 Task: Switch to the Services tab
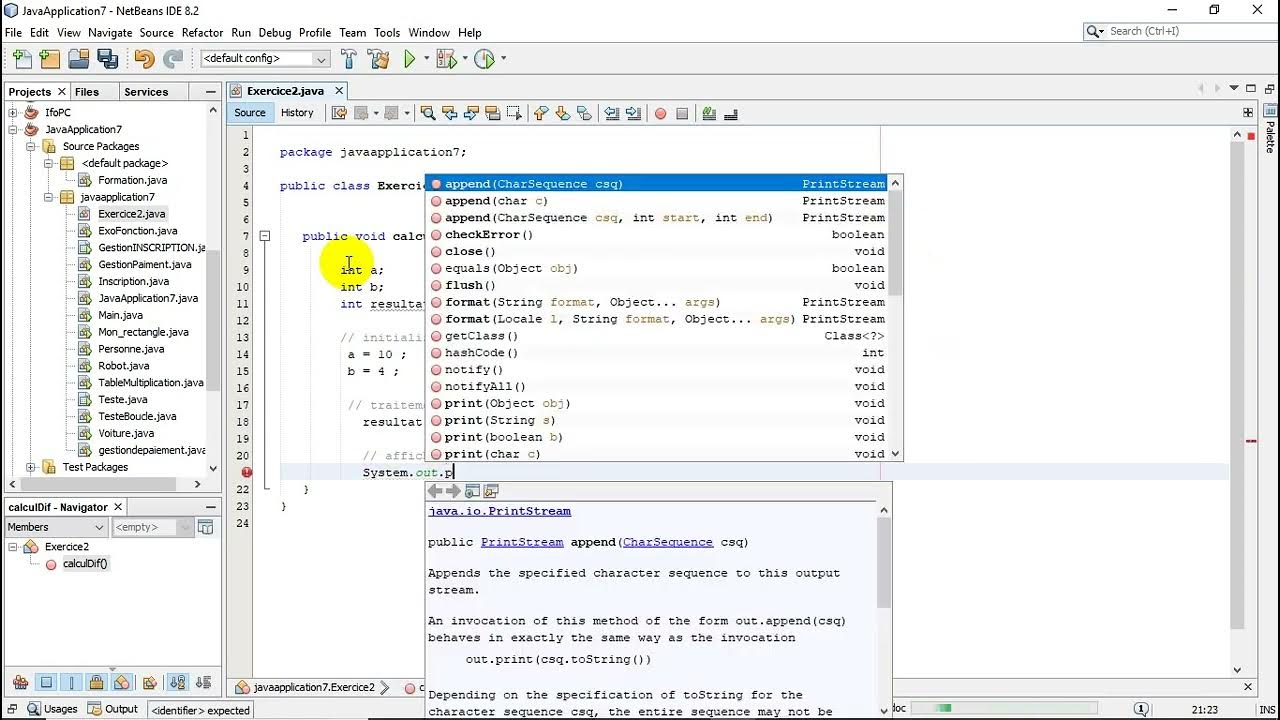click(x=146, y=92)
